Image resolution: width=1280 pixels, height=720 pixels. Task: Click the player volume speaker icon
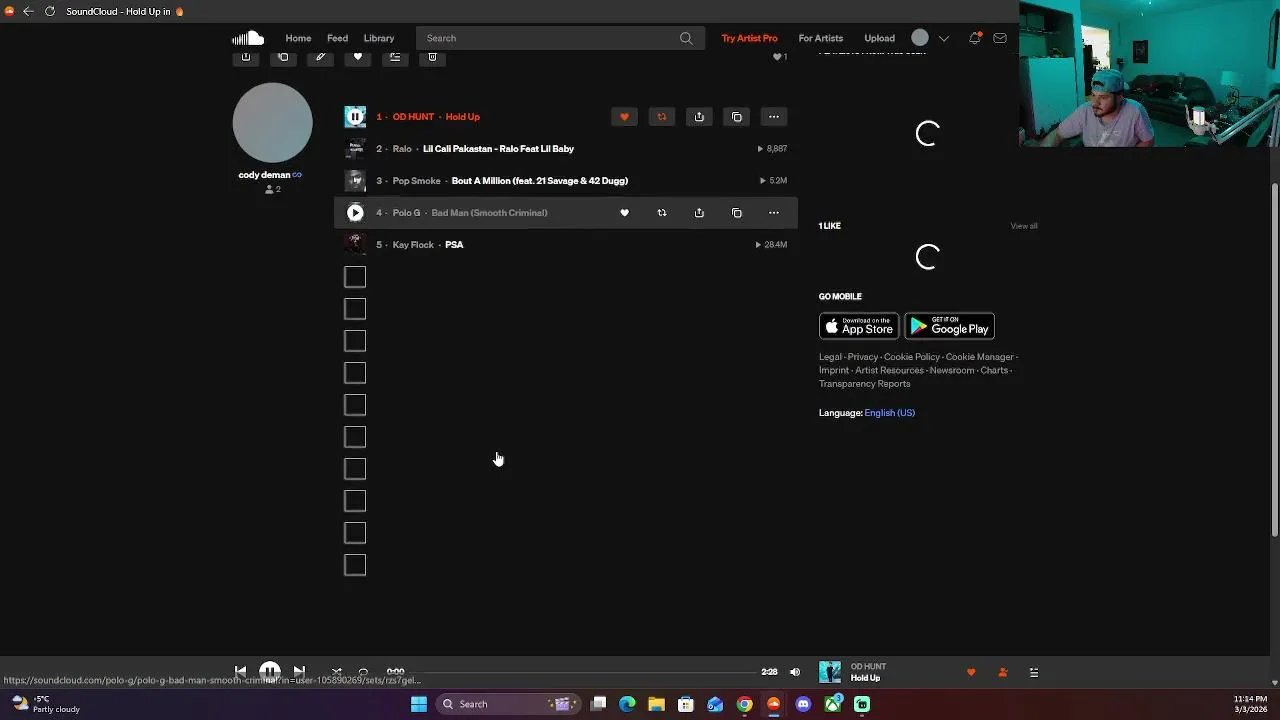pos(795,672)
